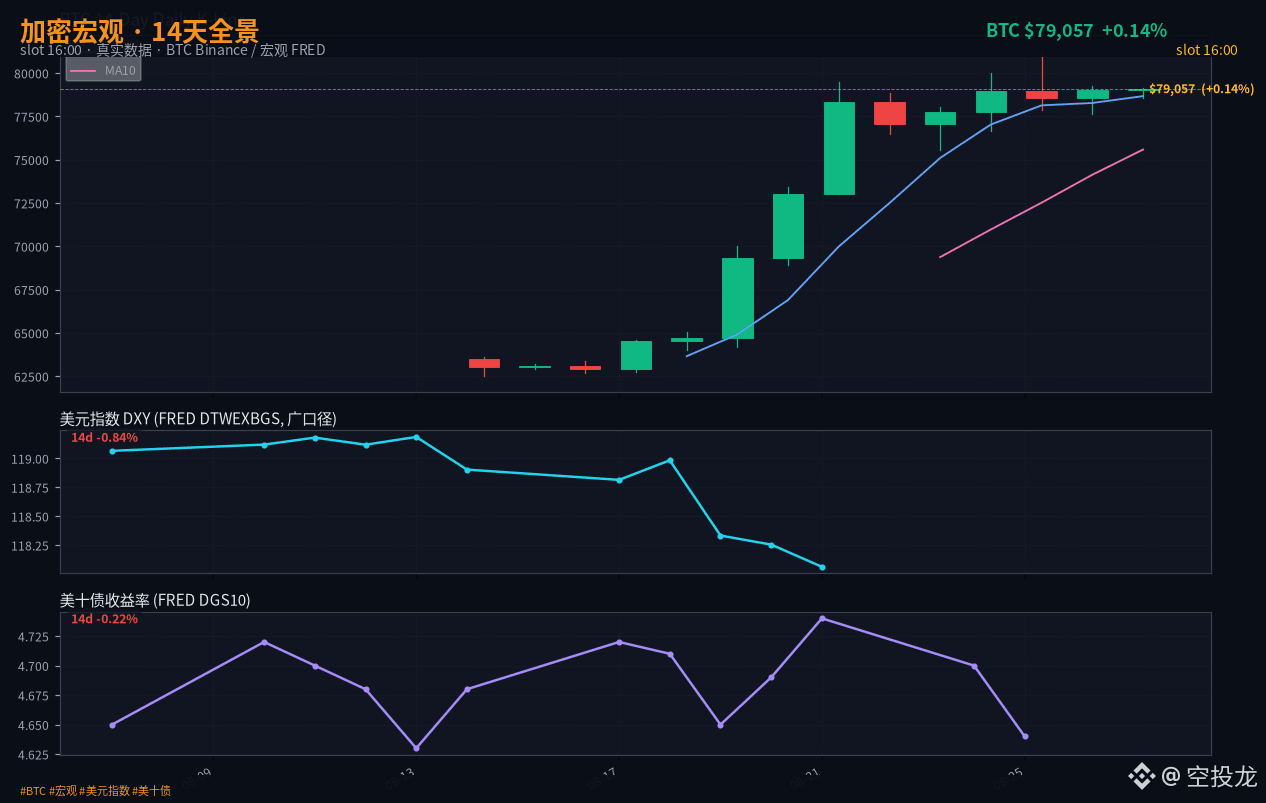Screen dimensions: 1266x803
Task: Click the 4.625 label on yield axis
Action: pyautogui.click(x=32, y=755)
